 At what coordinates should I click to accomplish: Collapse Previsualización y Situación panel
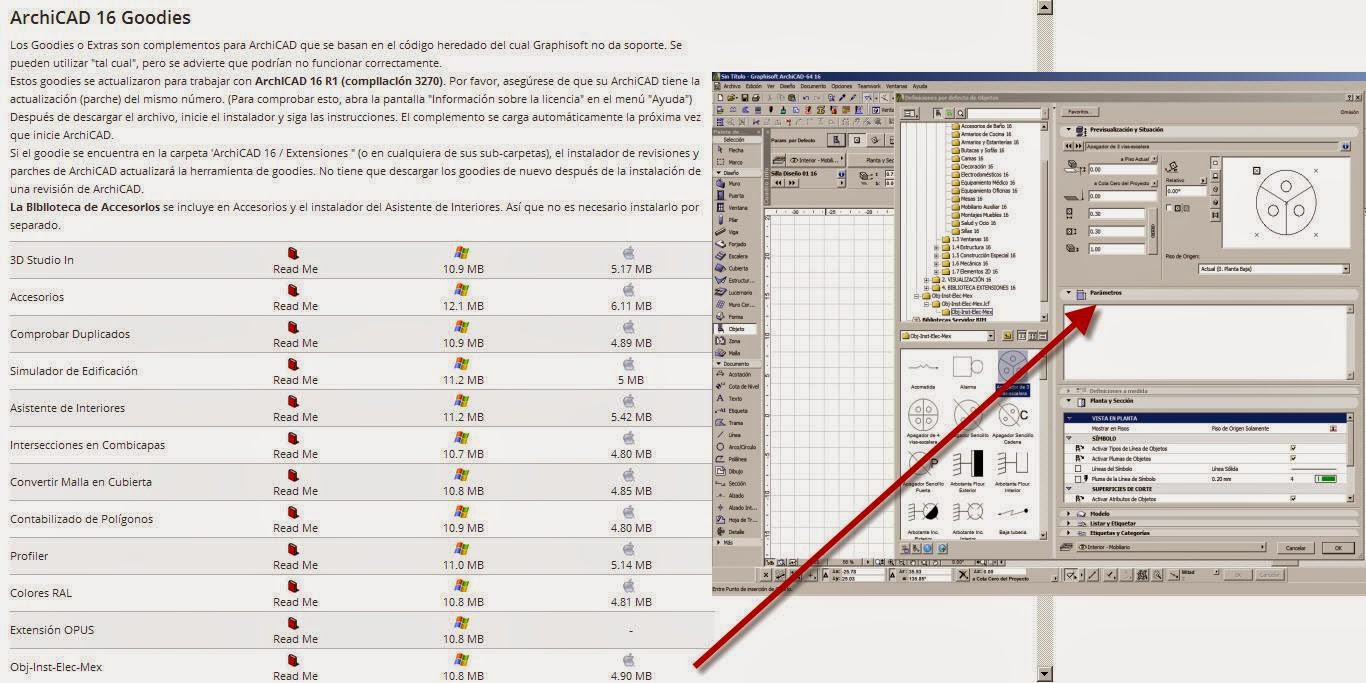tap(1068, 129)
